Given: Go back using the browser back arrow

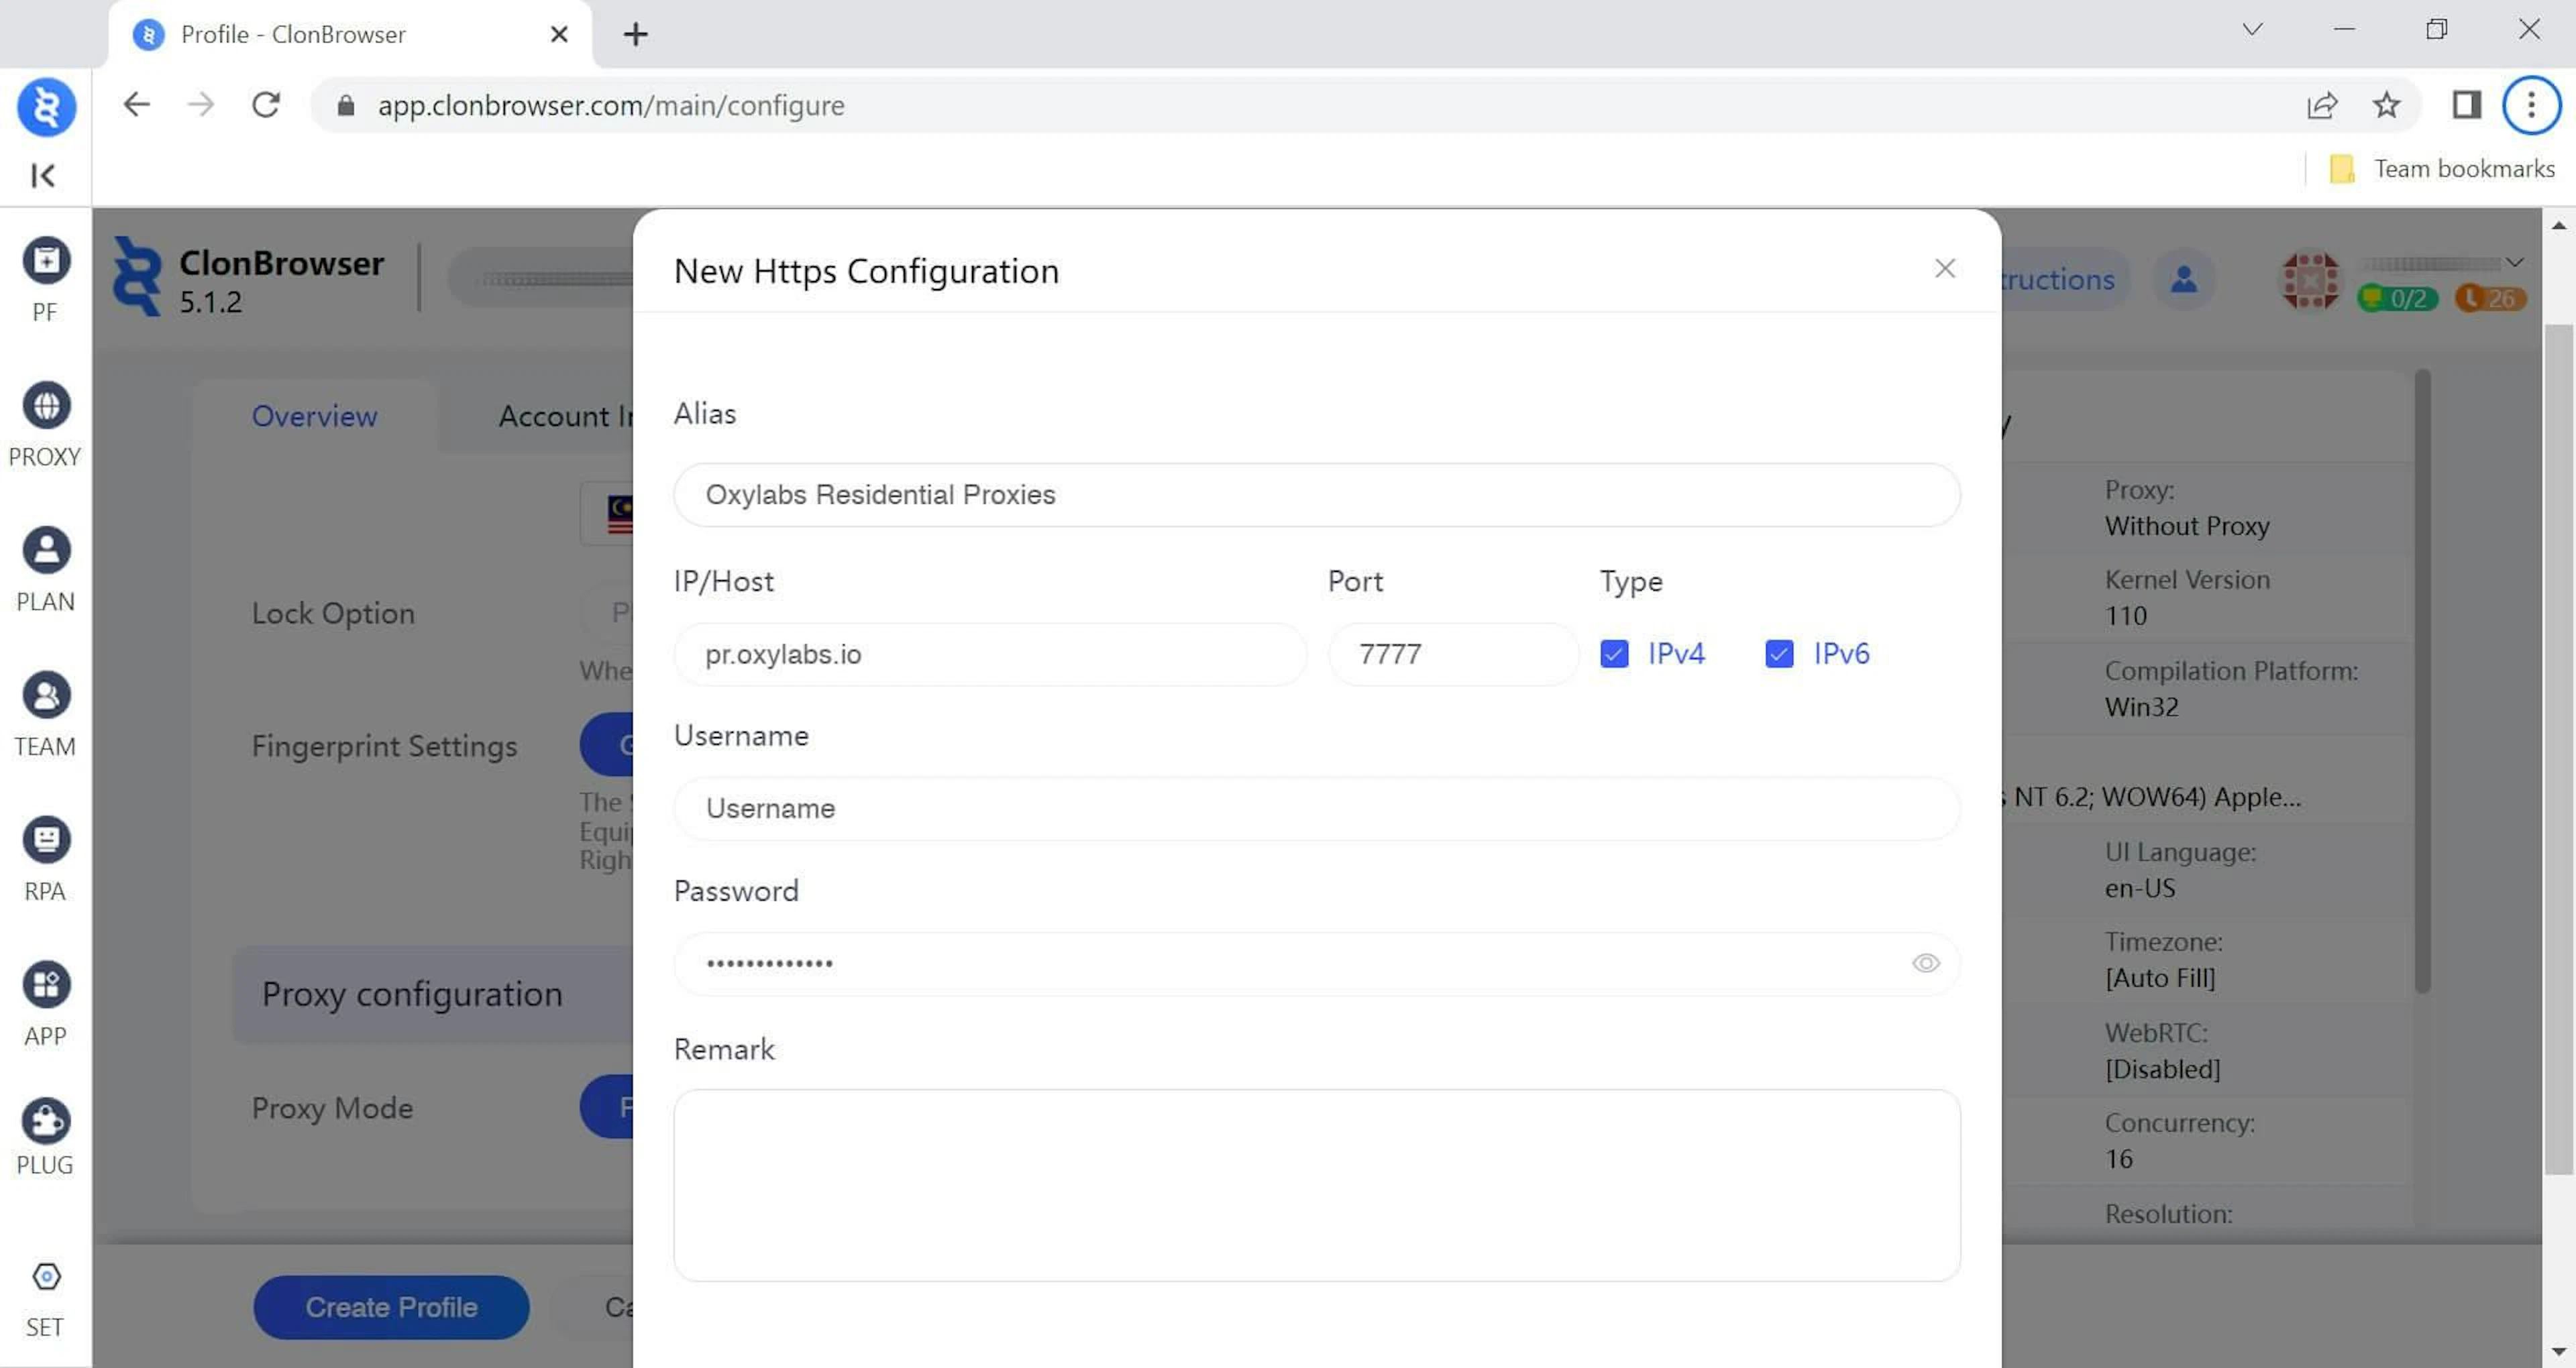Looking at the screenshot, I should [x=136, y=105].
